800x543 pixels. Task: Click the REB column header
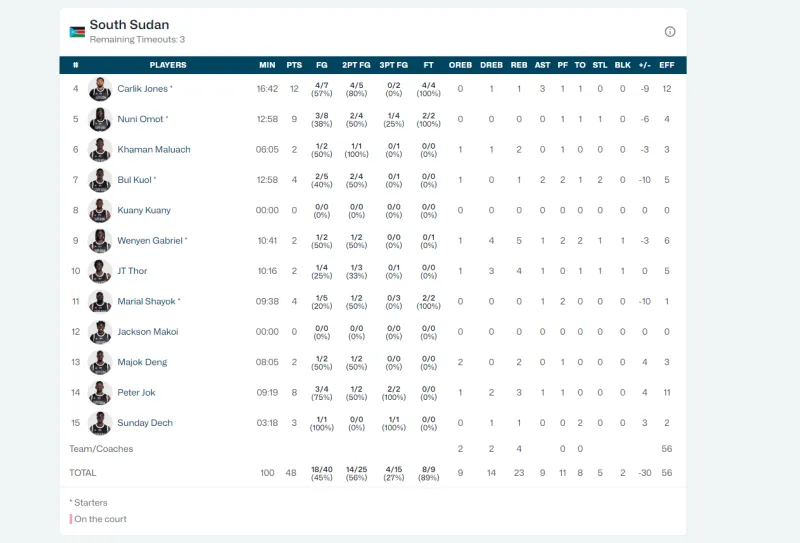(x=519, y=65)
